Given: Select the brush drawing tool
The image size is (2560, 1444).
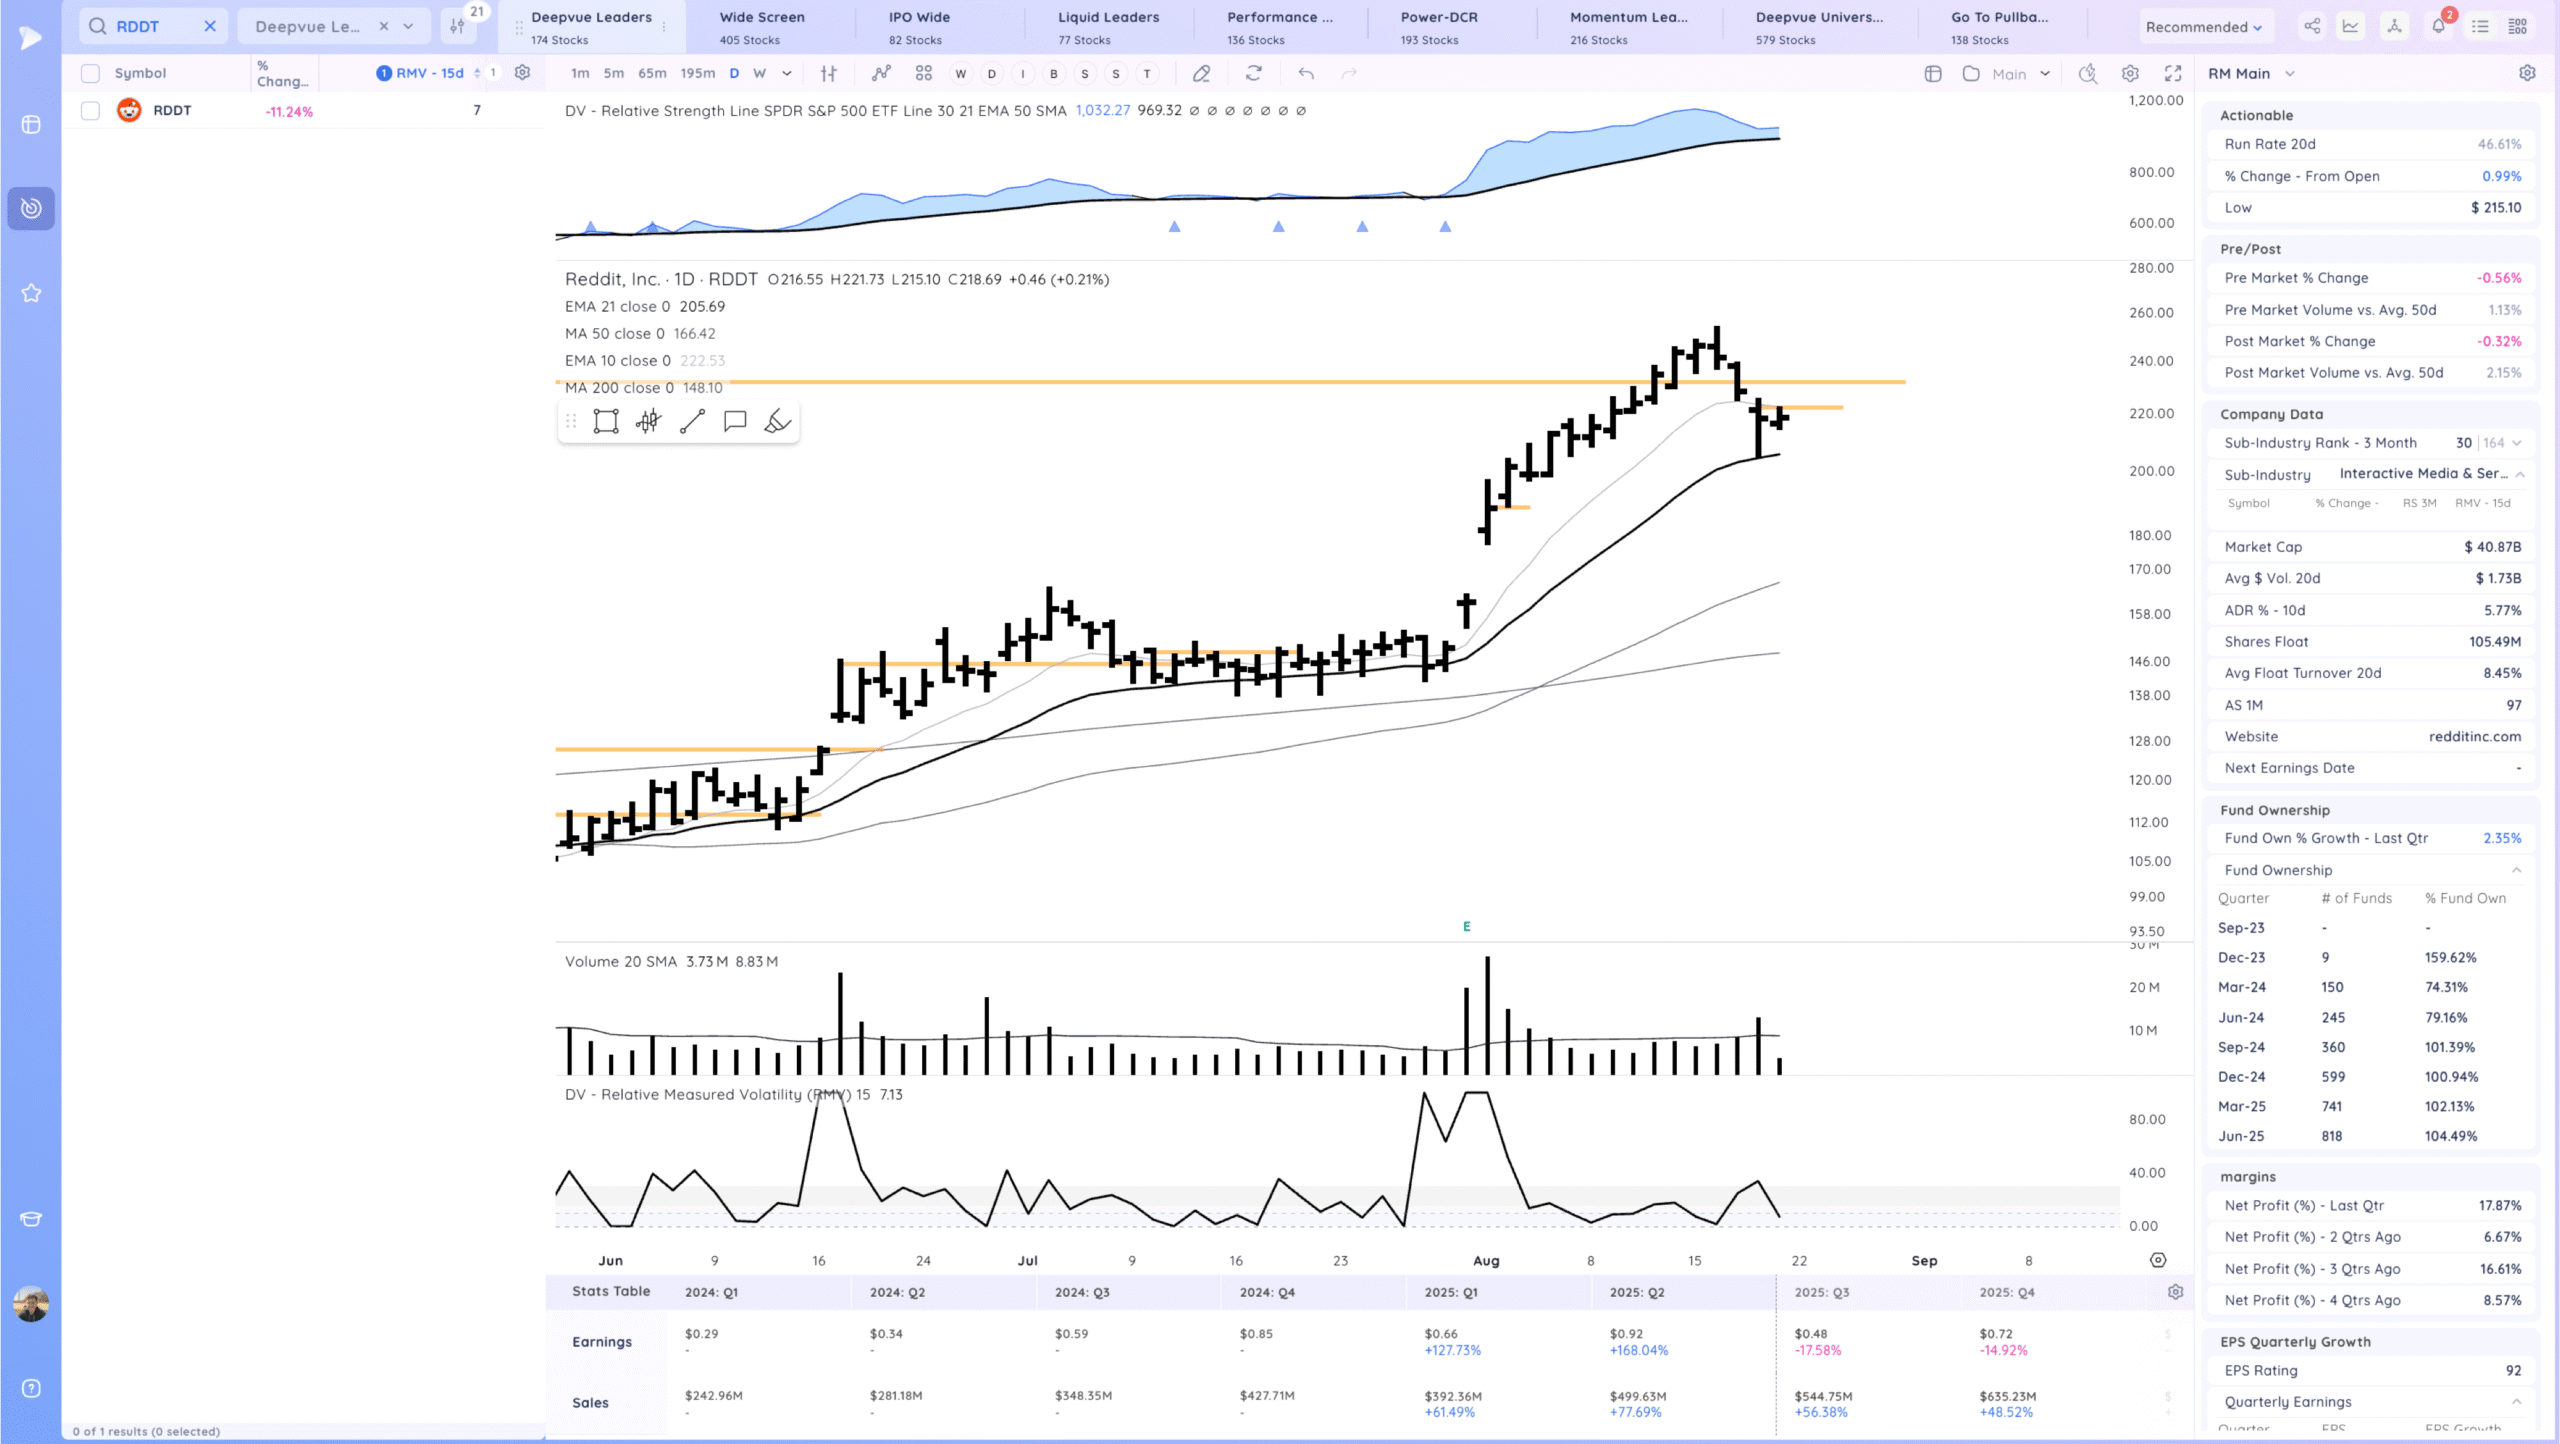Looking at the screenshot, I should click(778, 421).
